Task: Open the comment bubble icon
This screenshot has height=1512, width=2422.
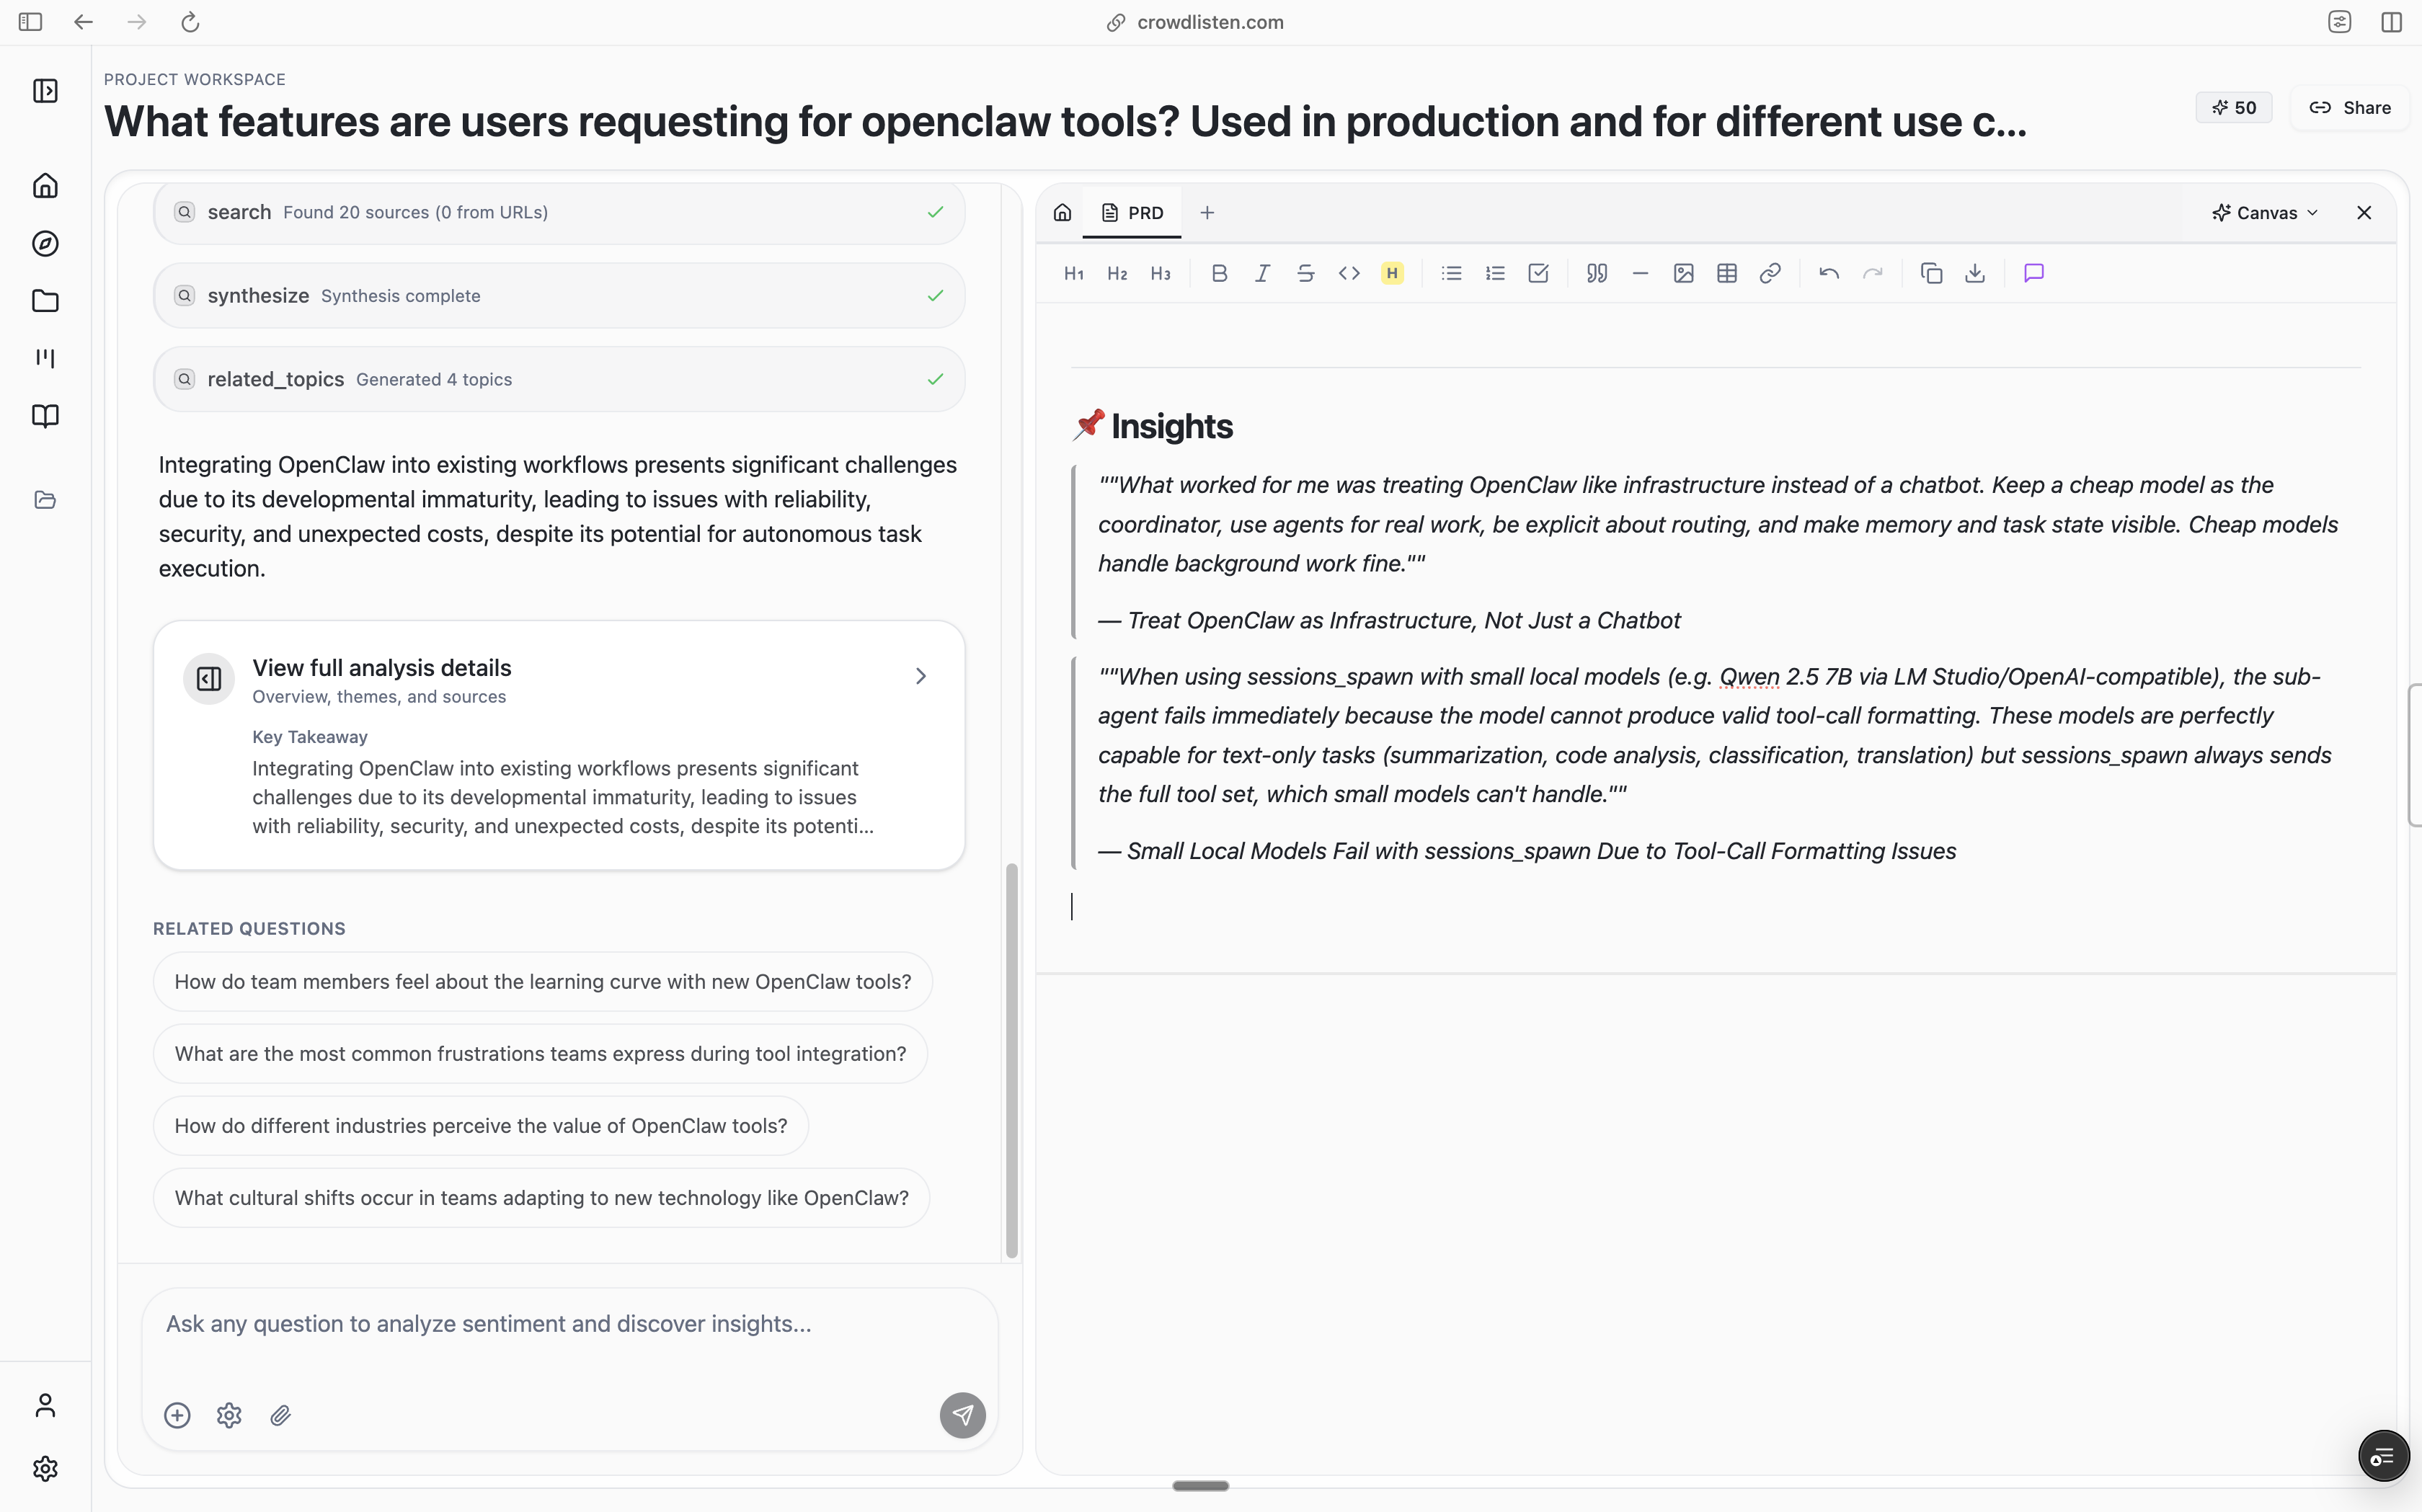Action: pos(2033,273)
